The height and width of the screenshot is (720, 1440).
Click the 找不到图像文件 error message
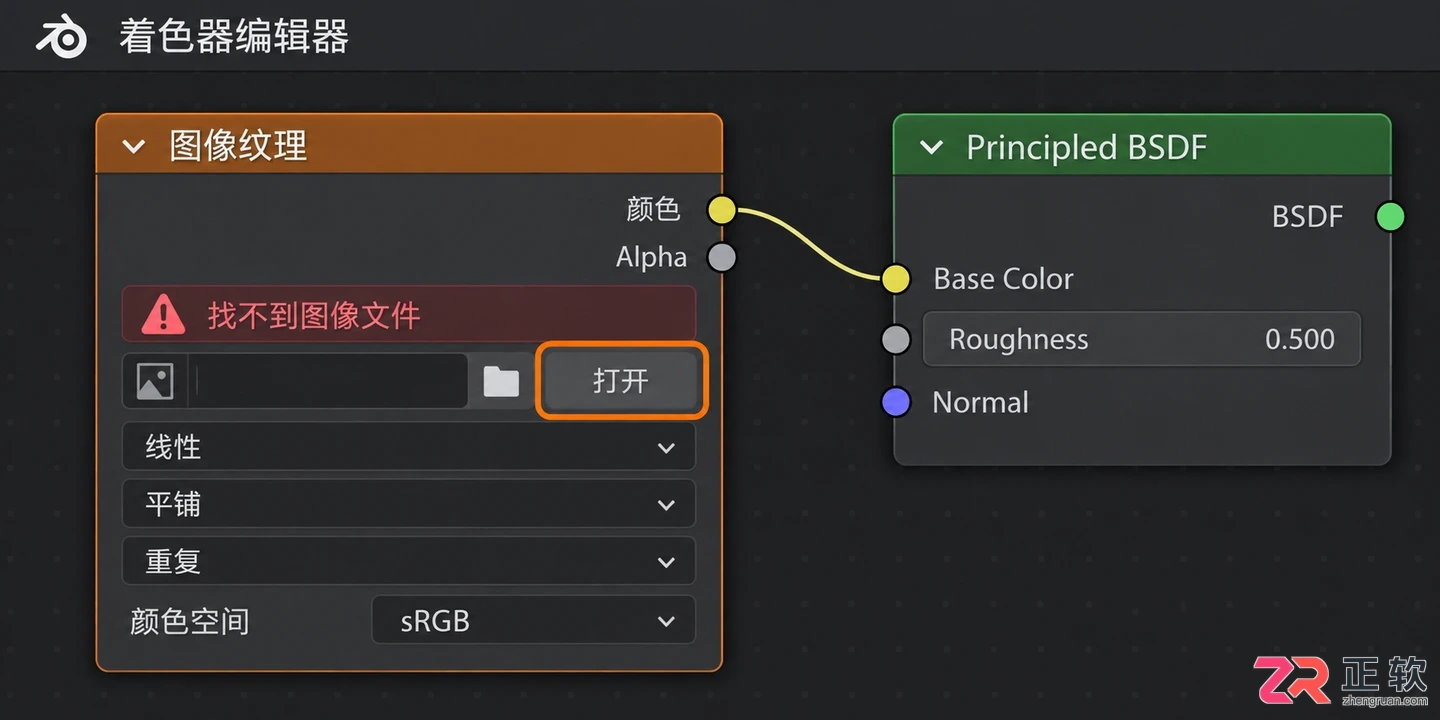(314, 316)
